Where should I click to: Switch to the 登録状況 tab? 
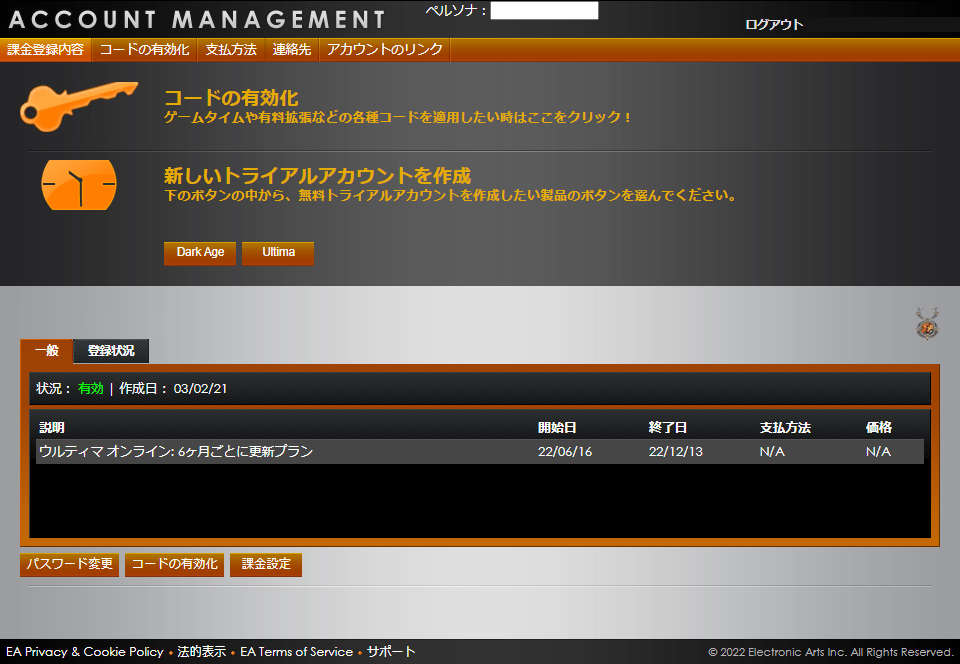pos(111,351)
